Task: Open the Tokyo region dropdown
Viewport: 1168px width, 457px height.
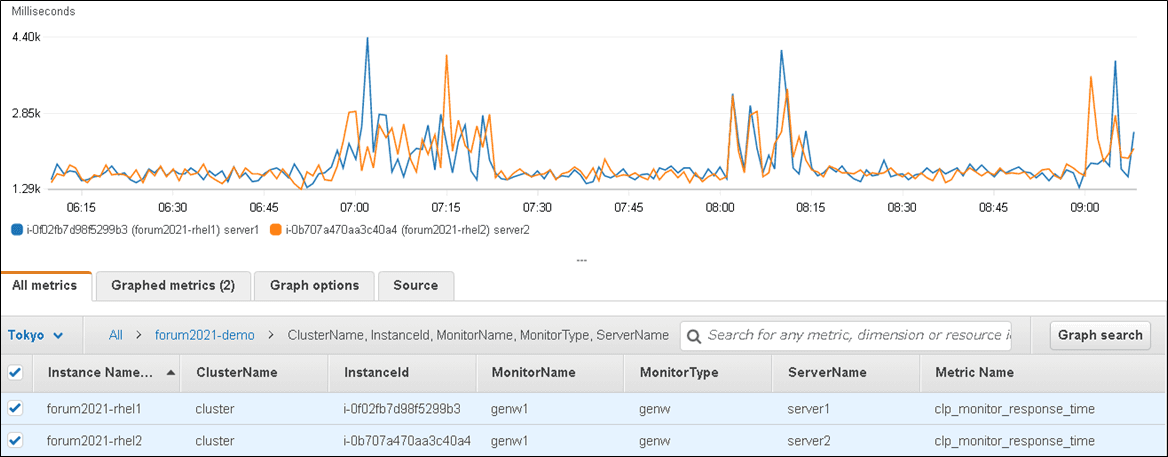Action: 36,335
